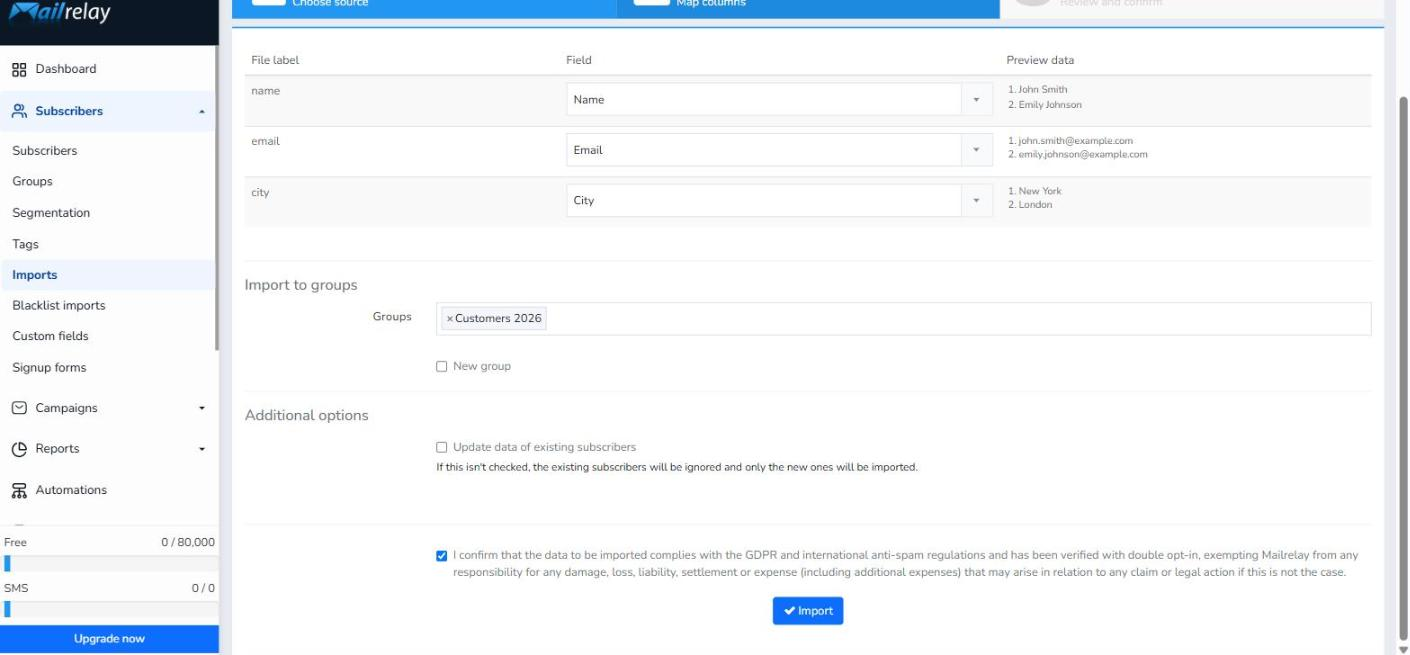This screenshot has width=1410, height=655.
Task: Click the '0 / 80,000' usage value
Action: coord(188,542)
